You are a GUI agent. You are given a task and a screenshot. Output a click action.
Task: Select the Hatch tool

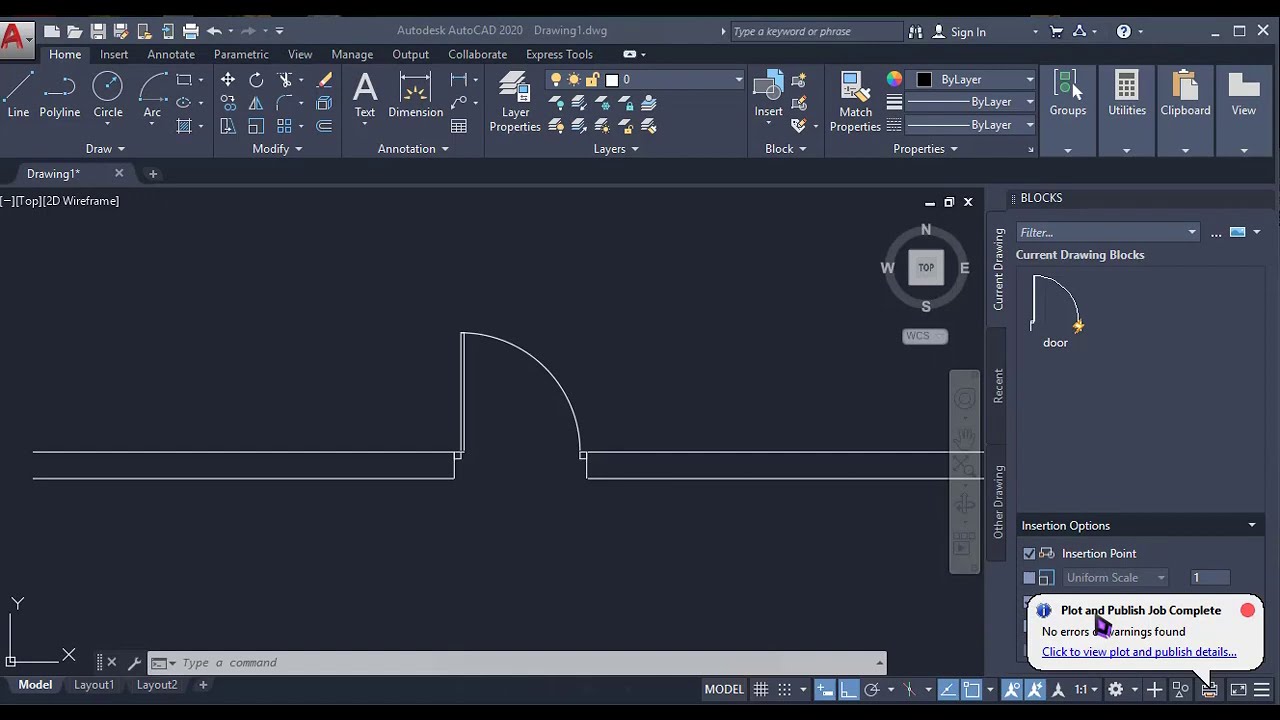(x=184, y=126)
